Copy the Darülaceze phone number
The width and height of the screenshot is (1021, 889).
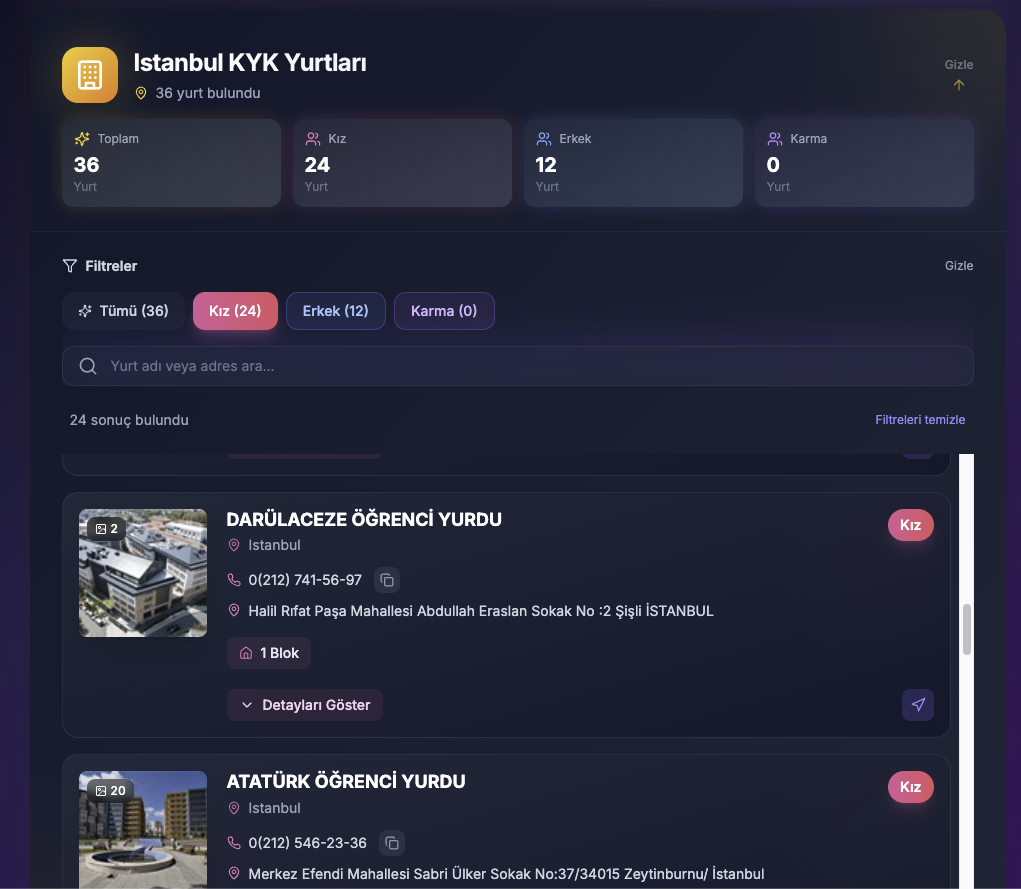(x=387, y=580)
